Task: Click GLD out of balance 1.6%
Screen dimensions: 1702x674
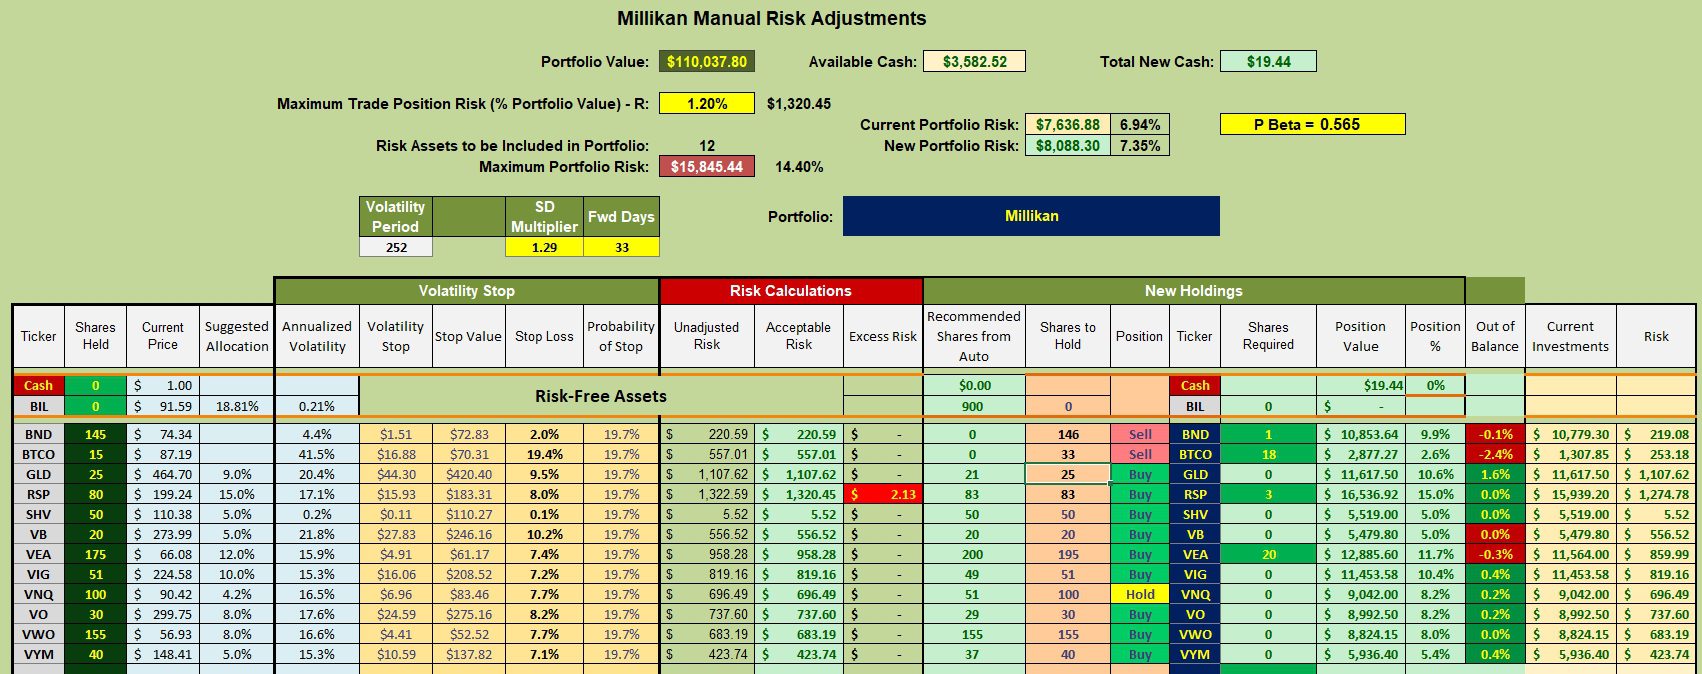Action: (x=1495, y=474)
